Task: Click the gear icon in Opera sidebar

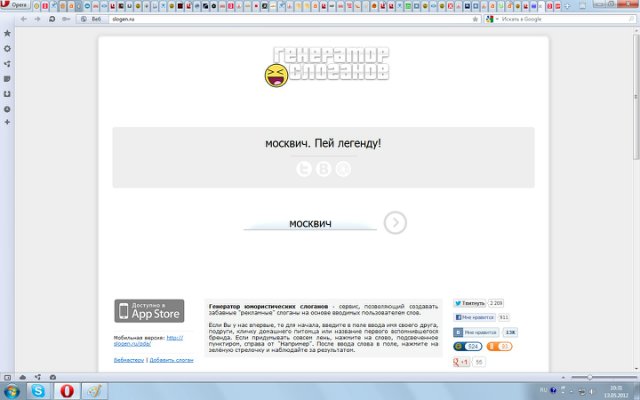Action: click(8, 48)
